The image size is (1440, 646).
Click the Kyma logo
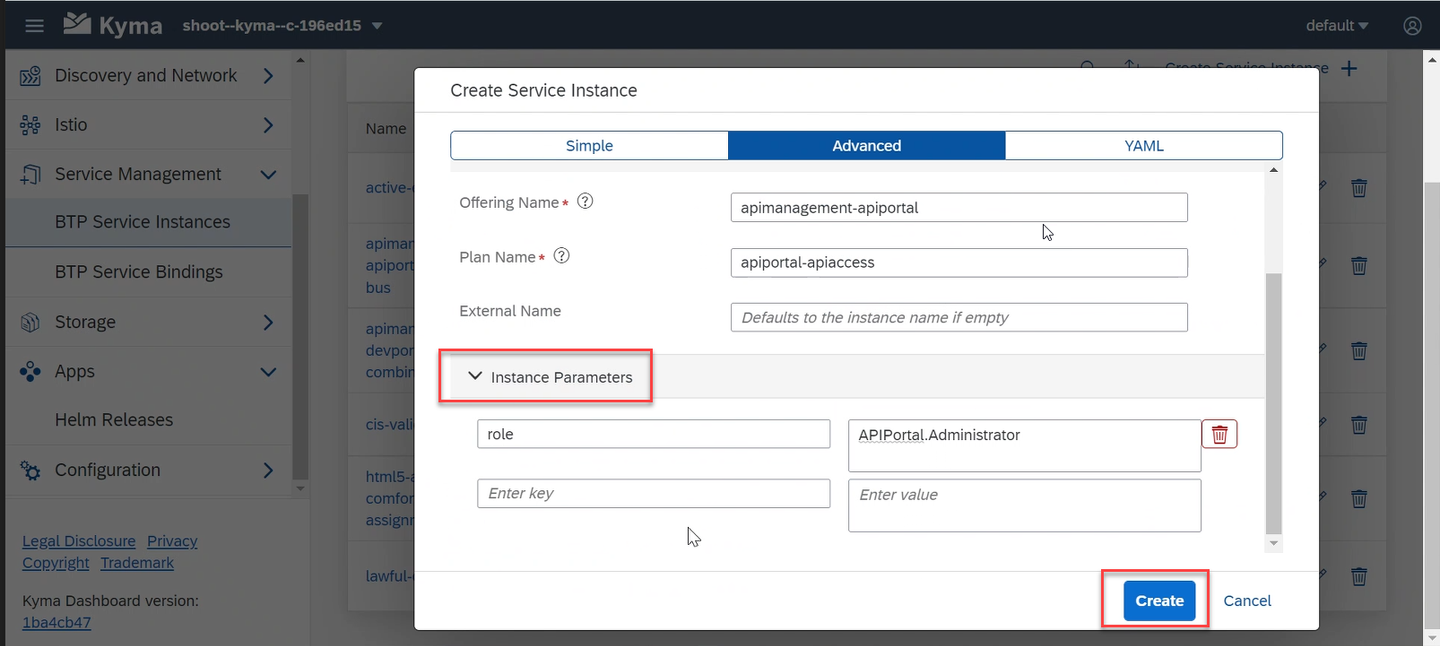coord(112,25)
